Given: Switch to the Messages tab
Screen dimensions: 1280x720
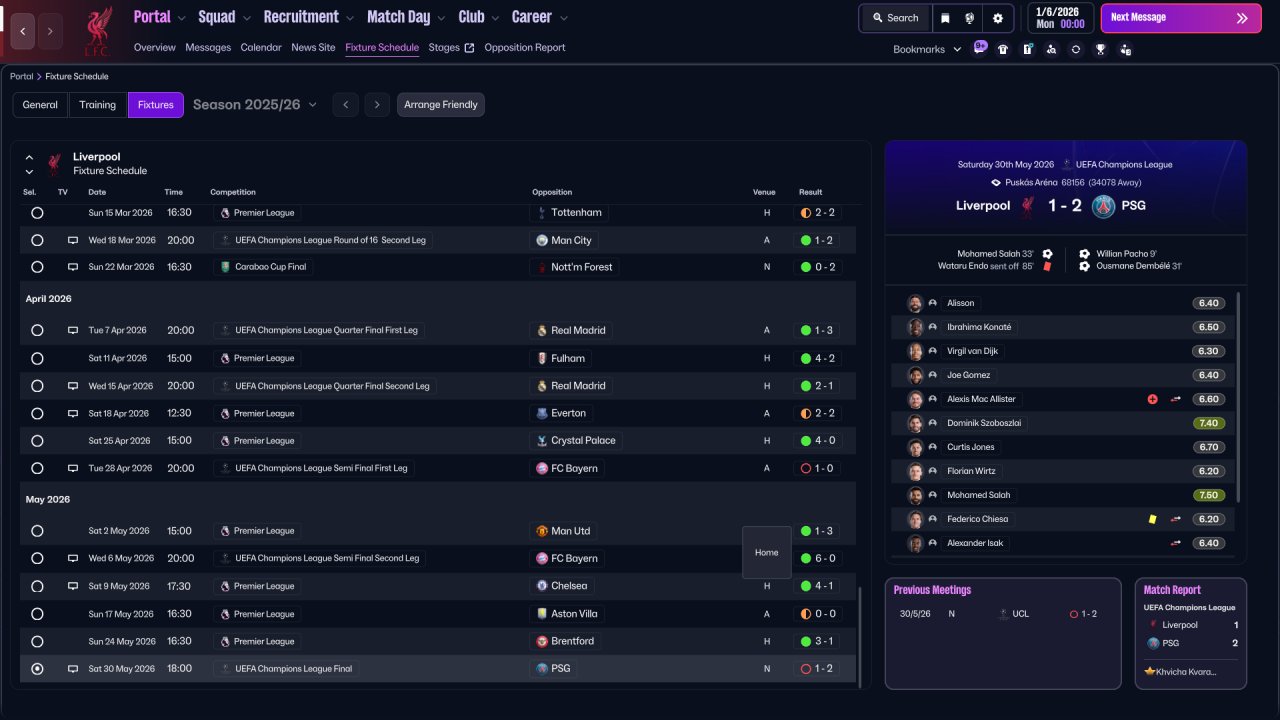Looking at the screenshot, I should 208,48.
